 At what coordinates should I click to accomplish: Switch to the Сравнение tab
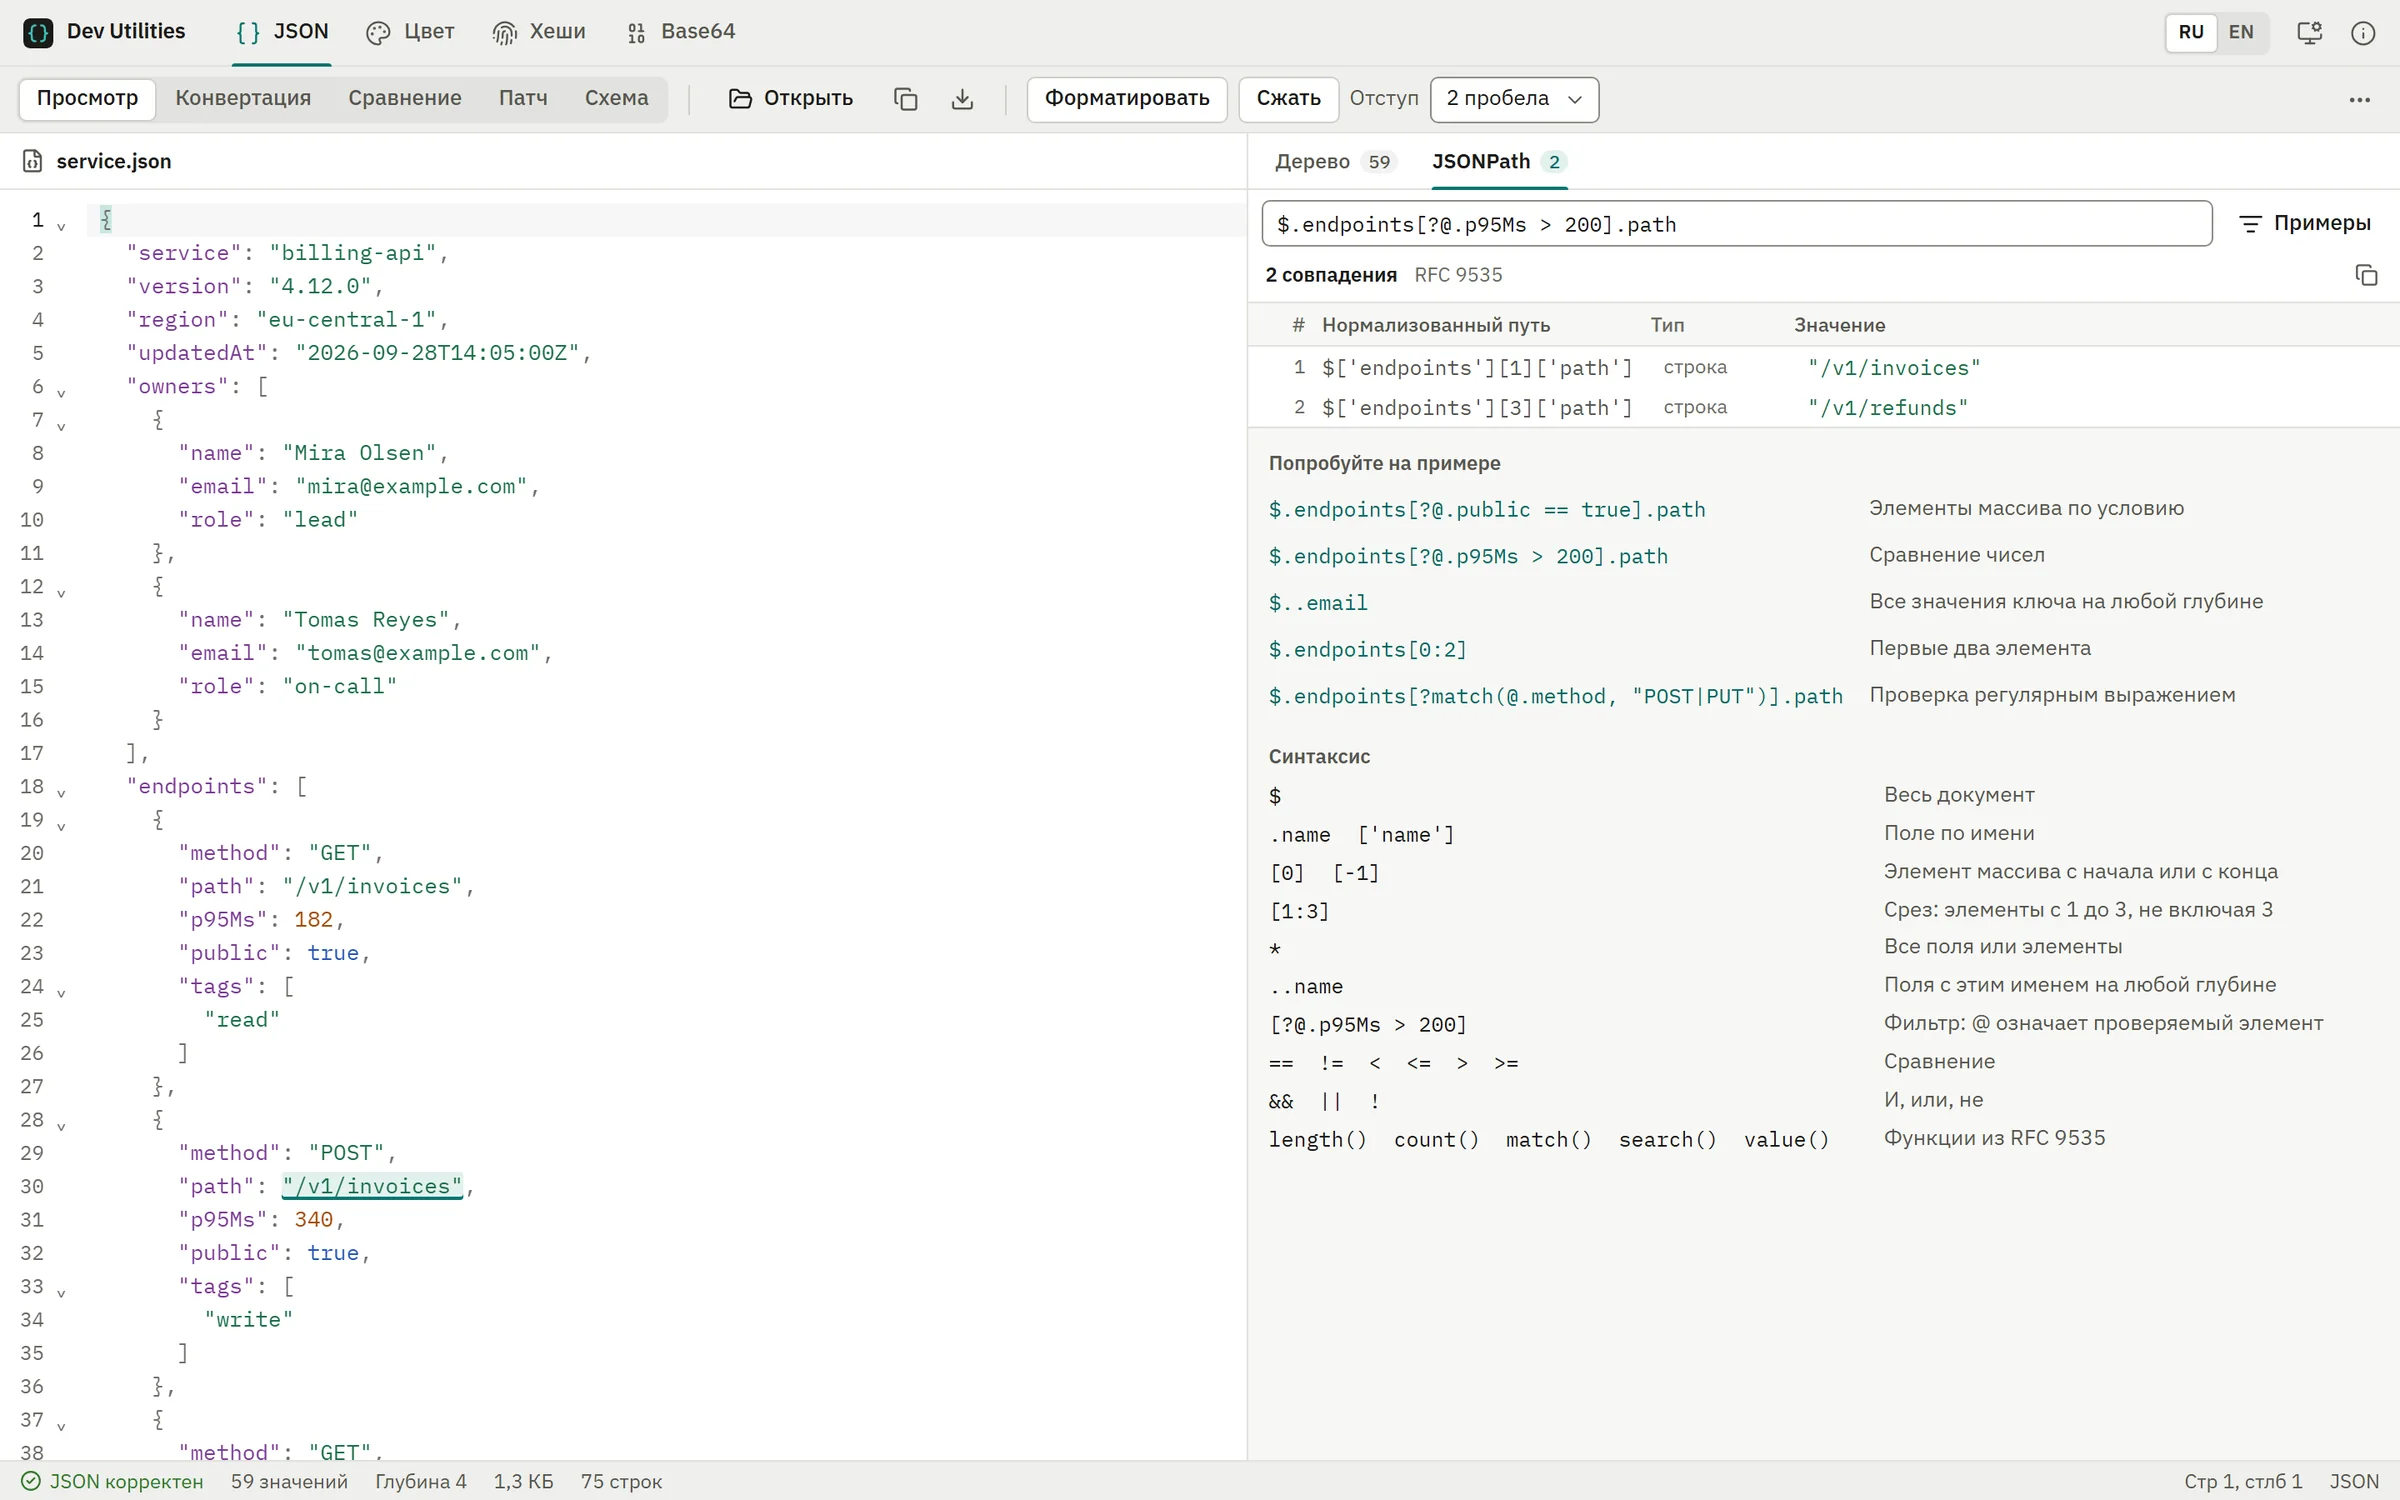coord(405,99)
